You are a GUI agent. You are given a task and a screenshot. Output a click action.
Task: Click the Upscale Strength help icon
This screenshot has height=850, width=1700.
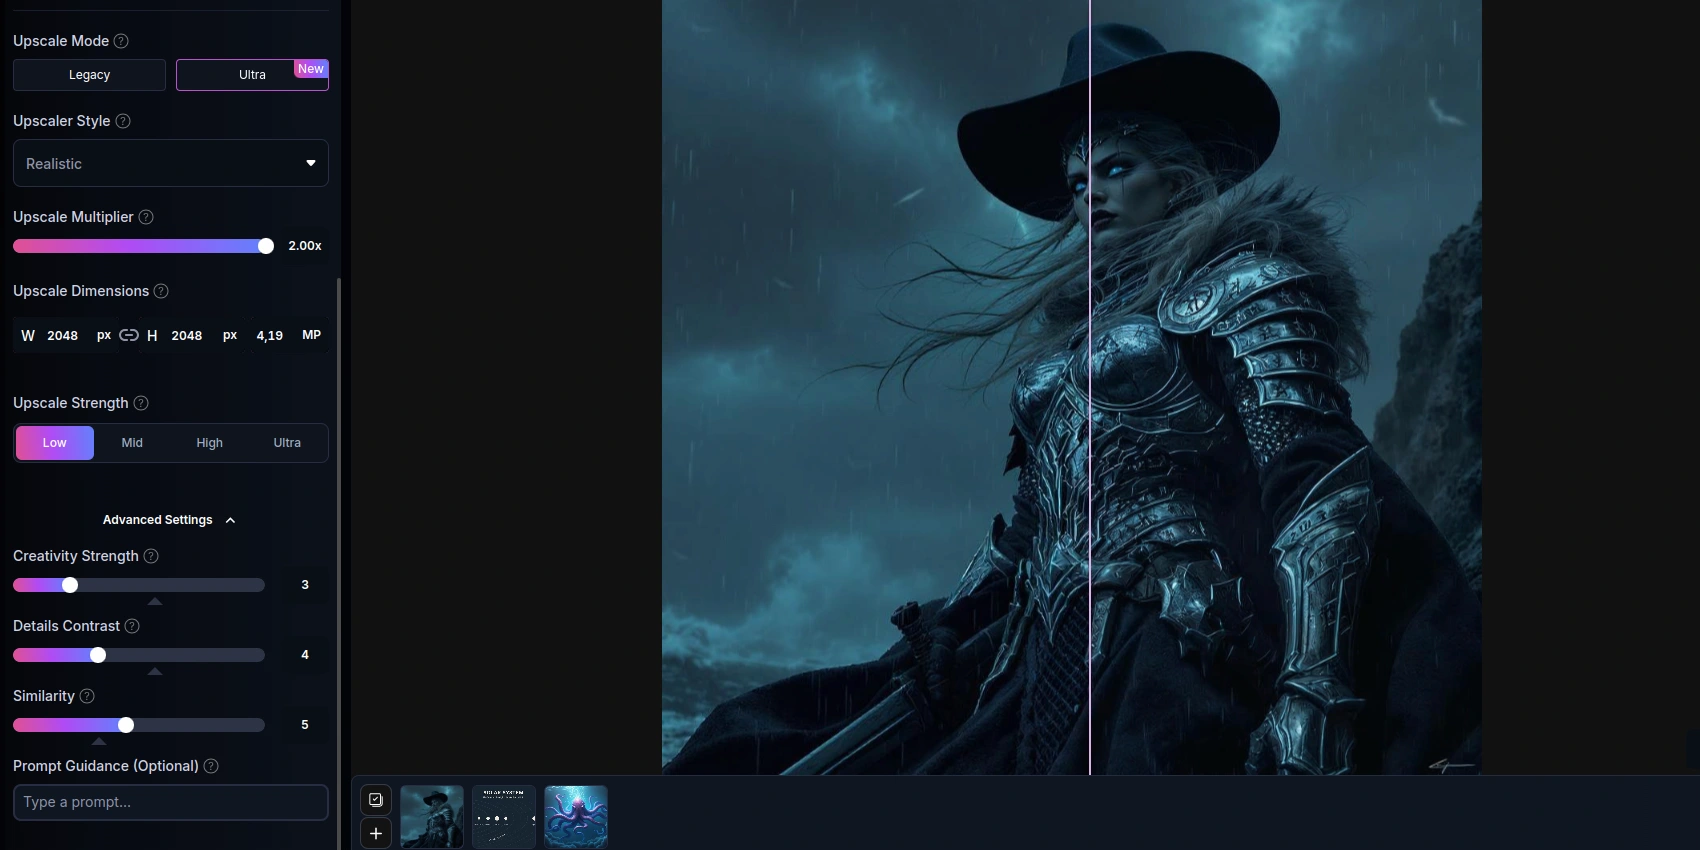[141, 403]
